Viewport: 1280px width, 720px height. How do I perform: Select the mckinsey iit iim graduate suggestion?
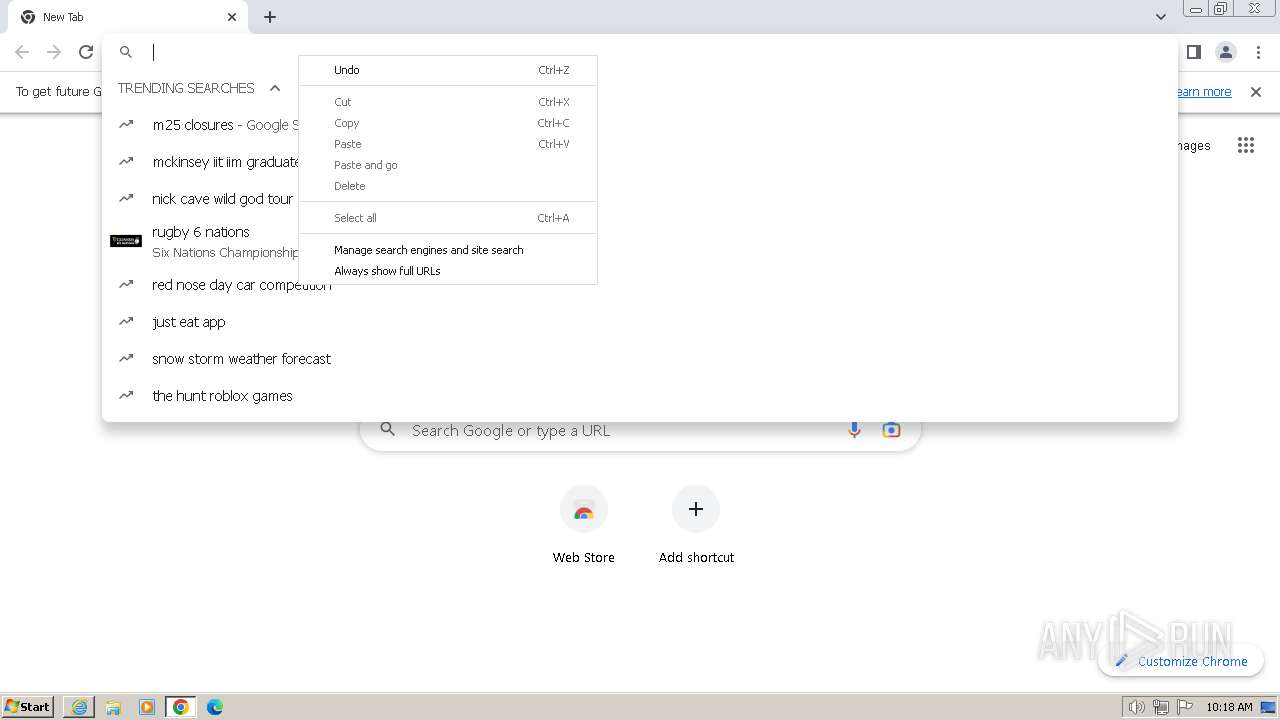(x=640, y=162)
